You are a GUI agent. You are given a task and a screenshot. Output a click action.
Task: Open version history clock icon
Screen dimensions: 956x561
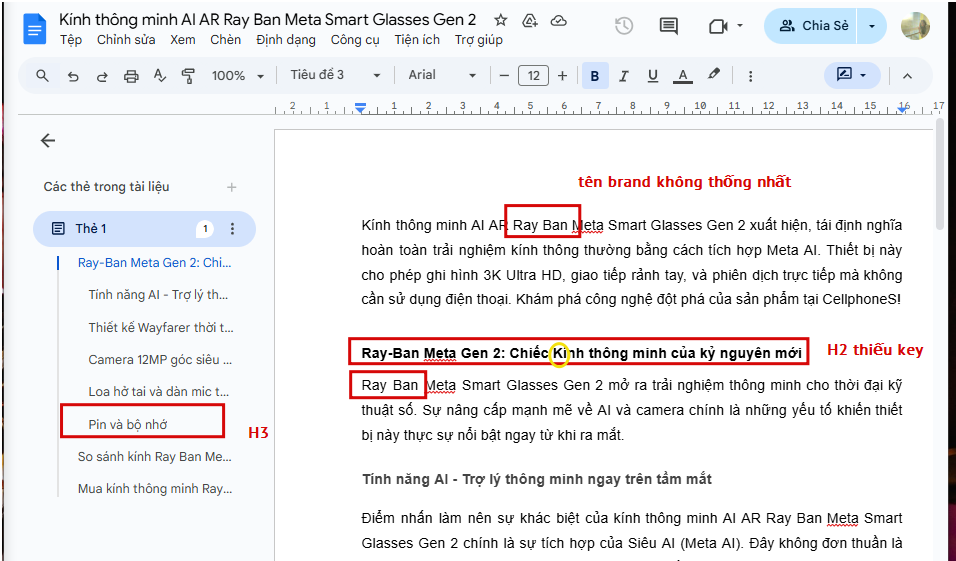(x=624, y=26)
